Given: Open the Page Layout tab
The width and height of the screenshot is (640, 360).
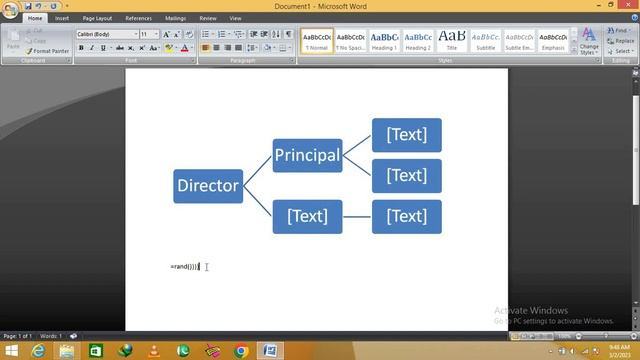Looking at the screenshot, I should point(97,18).
